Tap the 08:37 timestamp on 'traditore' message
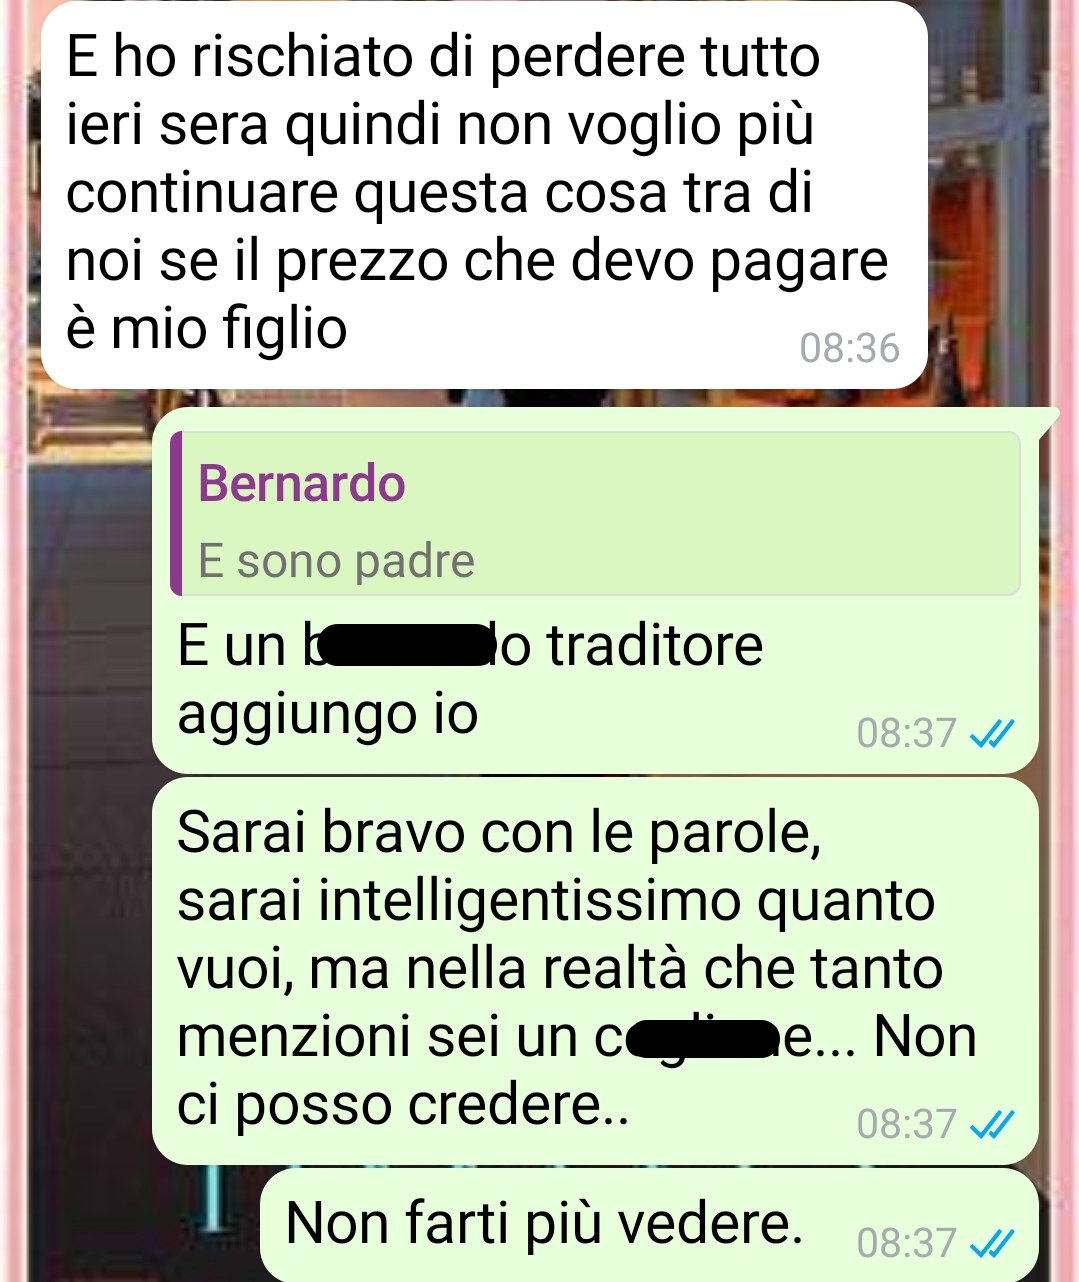 pyautogui.click(x=907, y=734)
